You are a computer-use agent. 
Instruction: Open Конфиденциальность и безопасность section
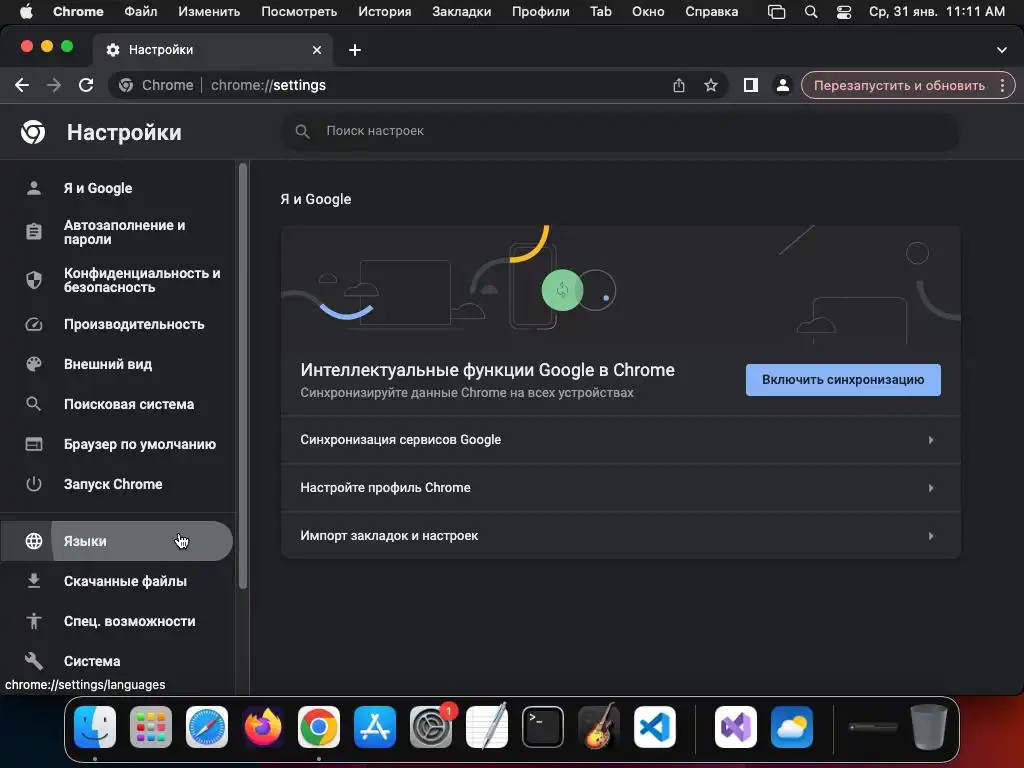116,280
